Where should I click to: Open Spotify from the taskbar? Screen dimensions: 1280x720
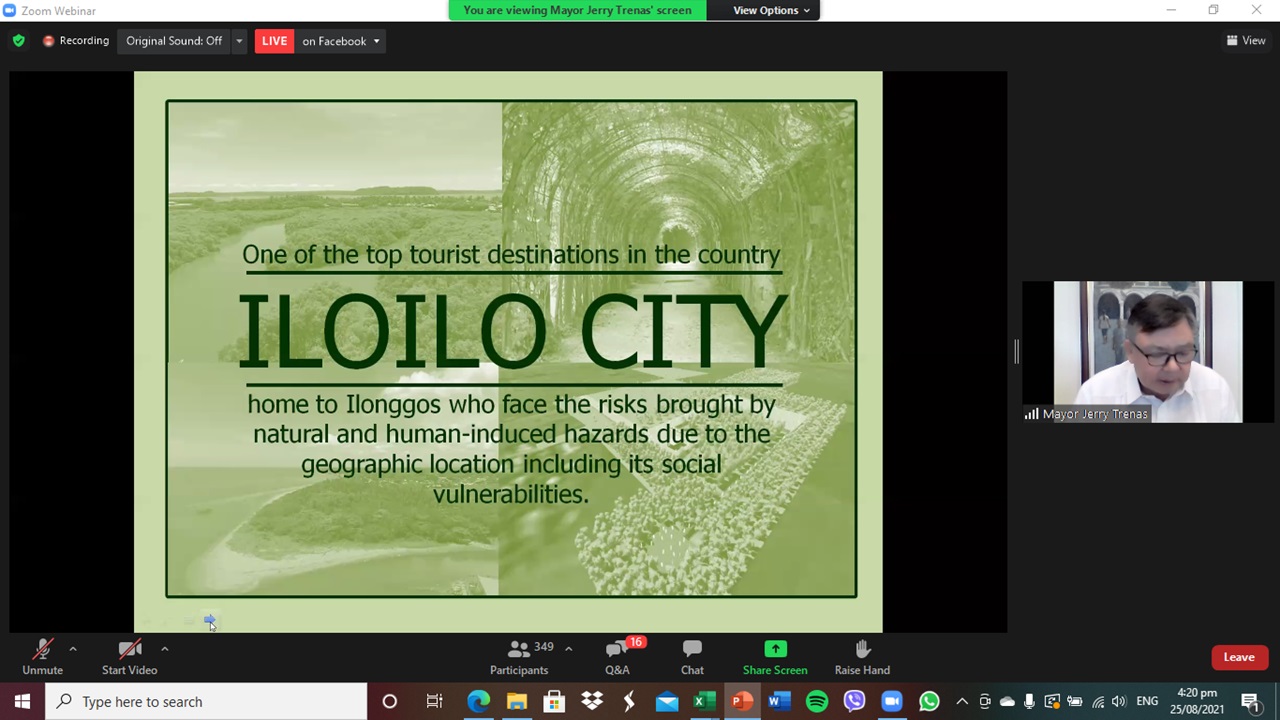point(817,702)
